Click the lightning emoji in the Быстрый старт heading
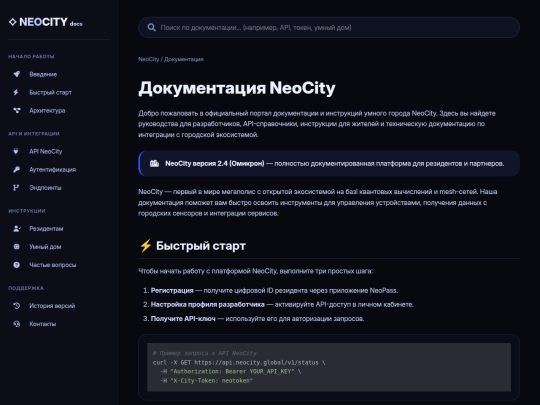Image resolution: width=540 pixels, height=405 pixels. 145,246
